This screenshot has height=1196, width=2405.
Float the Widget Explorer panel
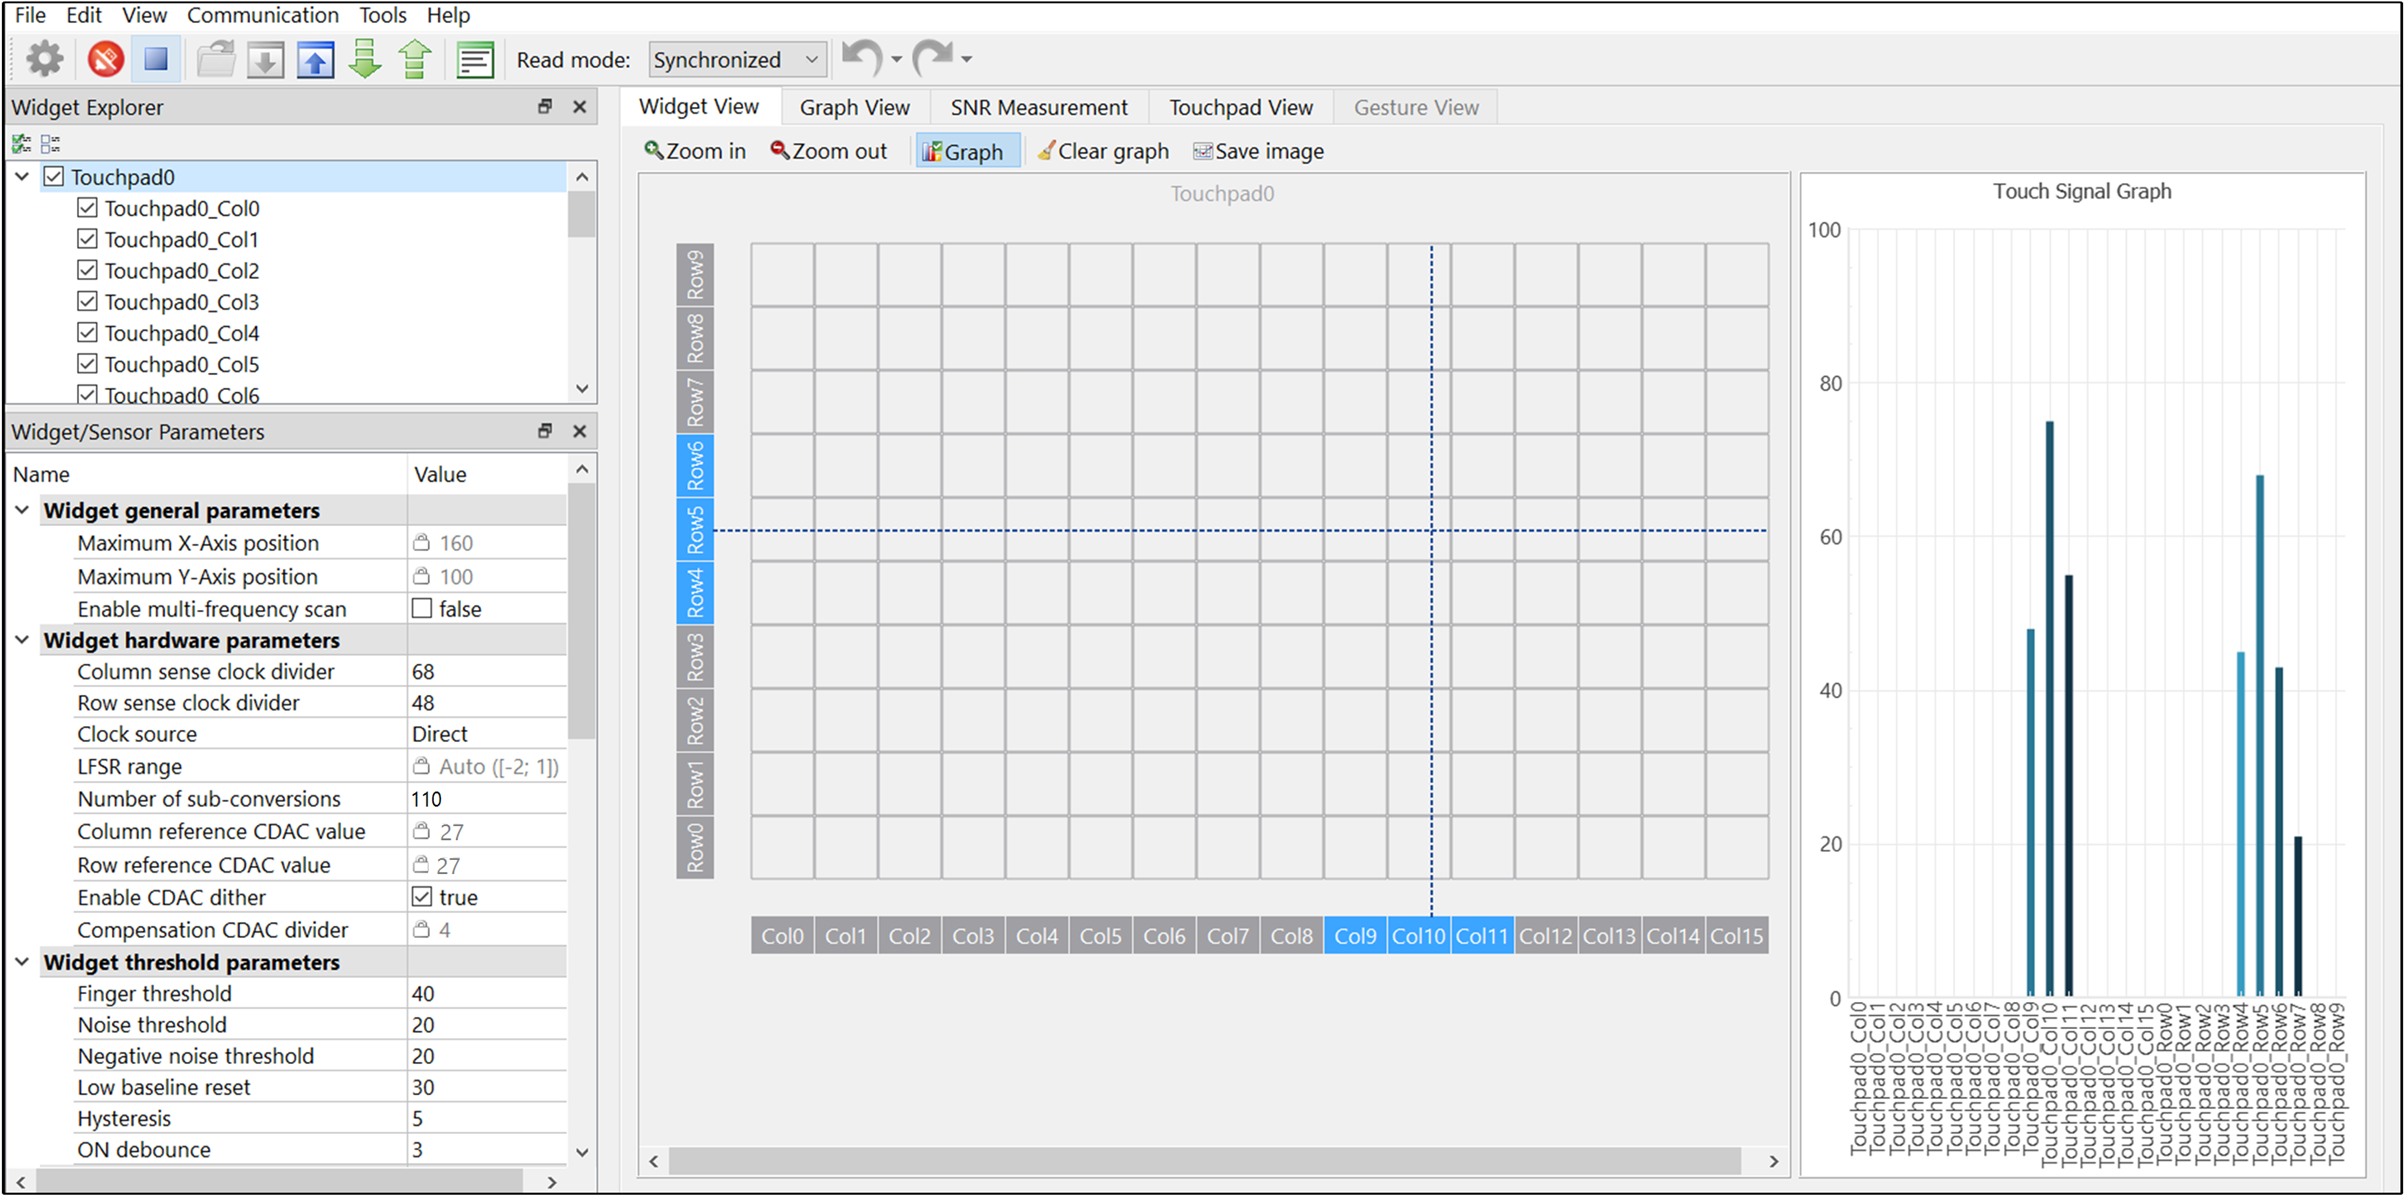click(x=545, y=106)
